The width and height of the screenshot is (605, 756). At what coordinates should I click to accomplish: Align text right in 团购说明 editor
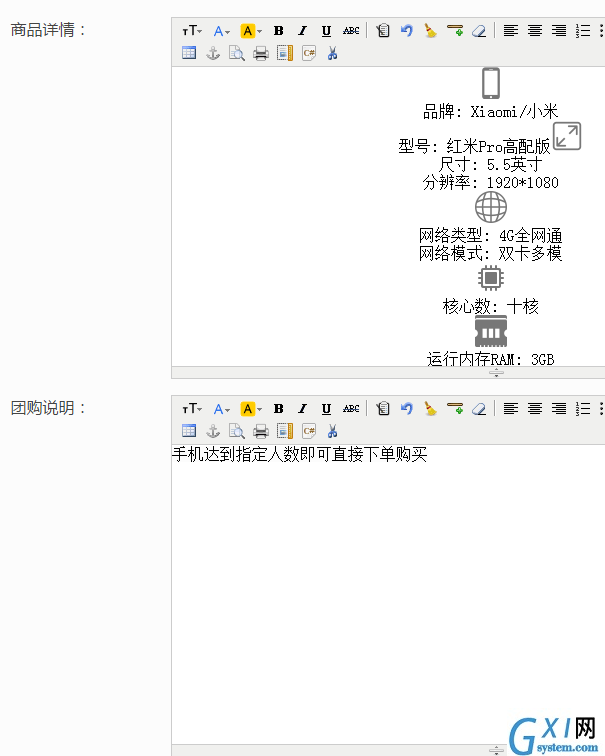(x=559, y=409)
